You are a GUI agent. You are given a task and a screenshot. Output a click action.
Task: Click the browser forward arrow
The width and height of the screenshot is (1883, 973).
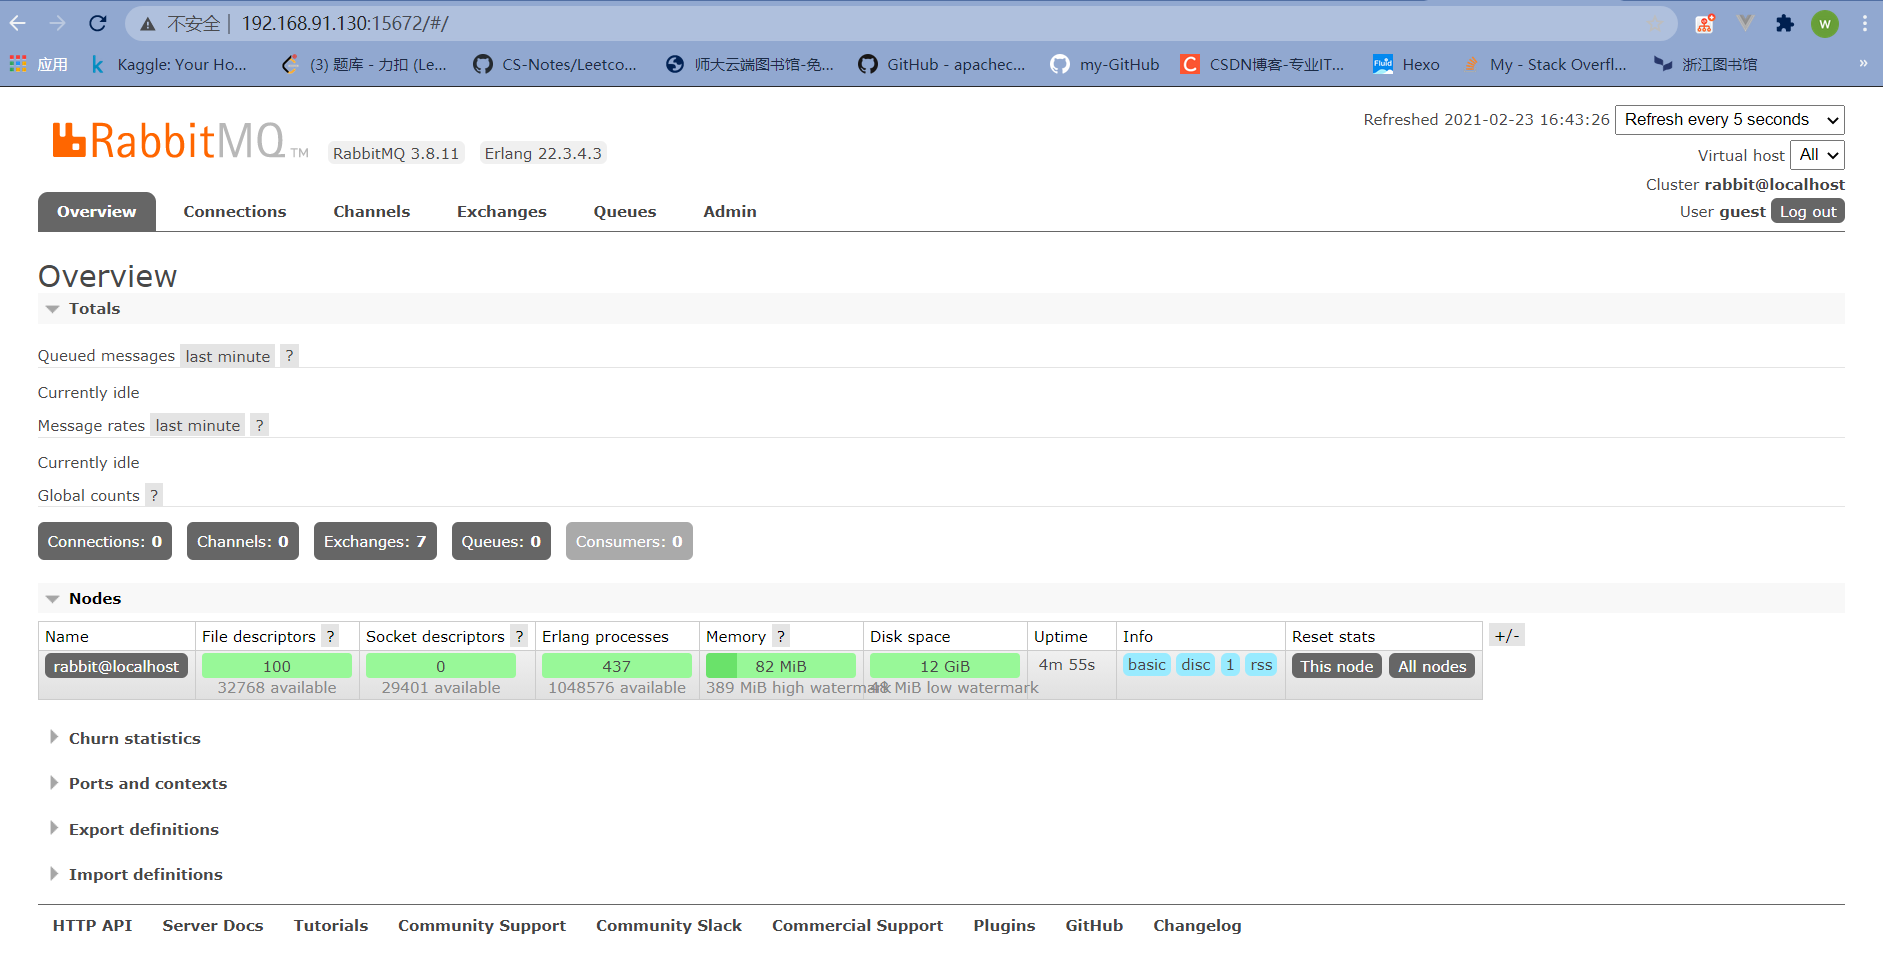click(57, 23)
